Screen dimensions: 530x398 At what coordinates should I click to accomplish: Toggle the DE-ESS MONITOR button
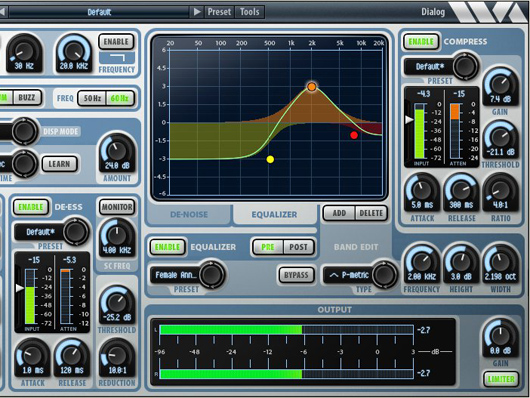[117, 207]
